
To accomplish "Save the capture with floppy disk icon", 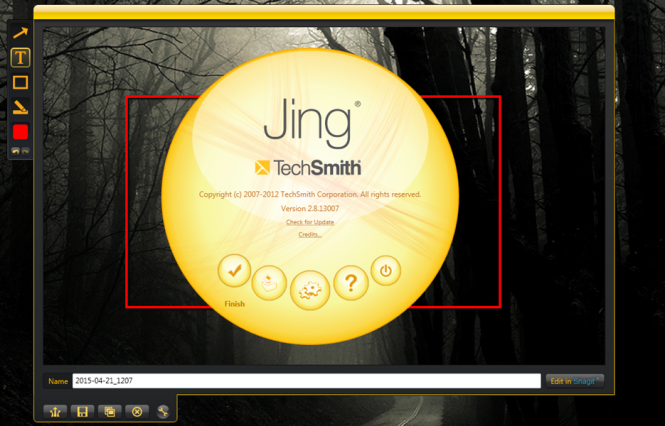I will click(x=82, y=412).
